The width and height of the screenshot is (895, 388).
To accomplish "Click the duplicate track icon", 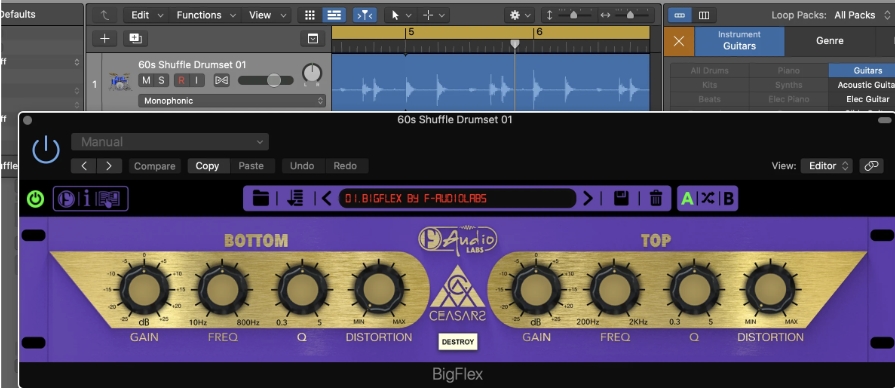I will coord(135,39).
